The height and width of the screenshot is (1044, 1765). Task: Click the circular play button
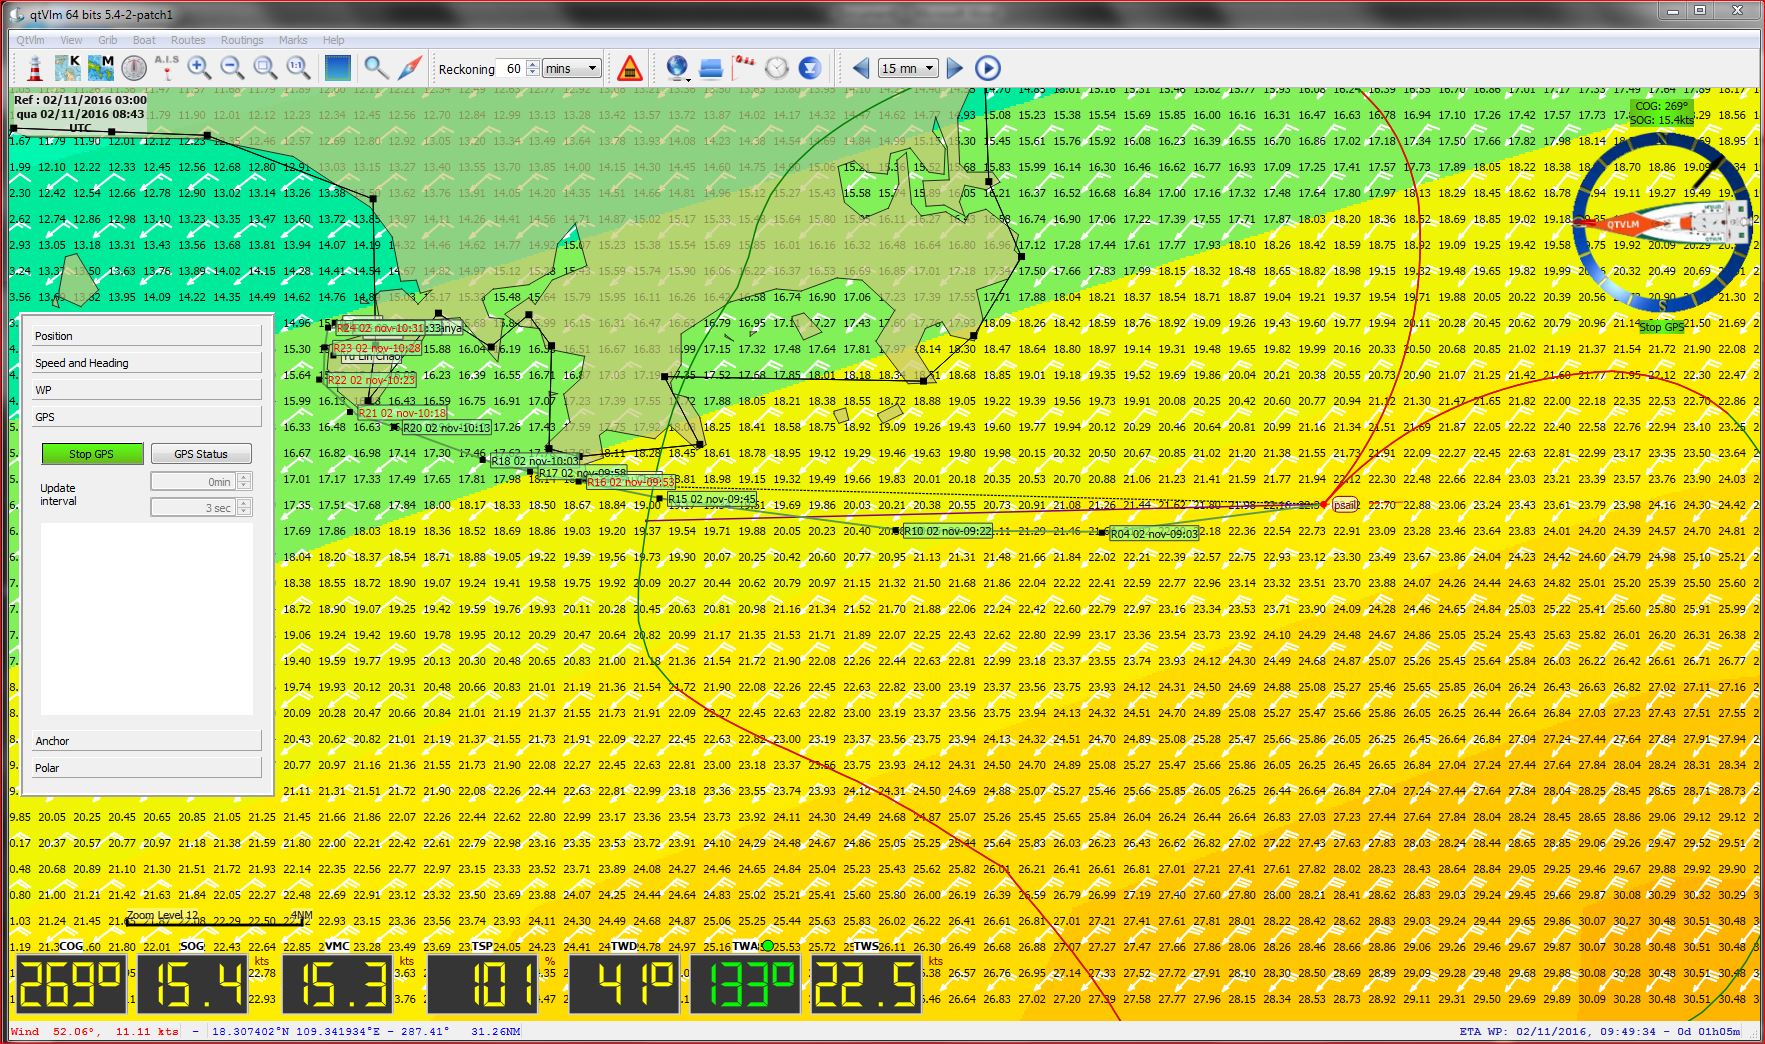pos(987,68)
